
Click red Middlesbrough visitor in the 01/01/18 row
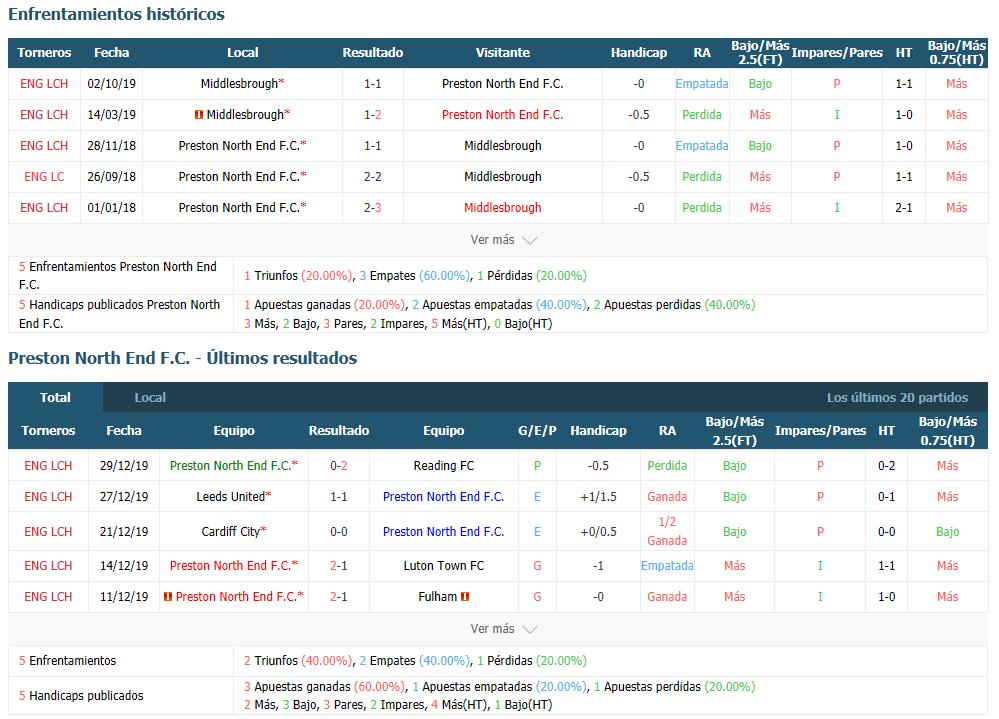point(503,208)
